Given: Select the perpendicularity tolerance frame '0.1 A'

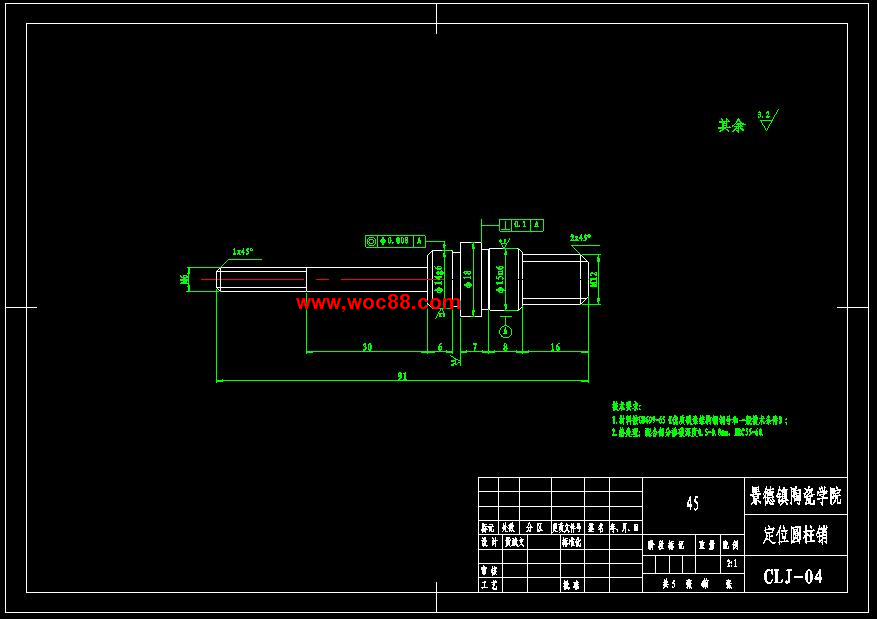Looking at the screenshot, I should [521, 225].
